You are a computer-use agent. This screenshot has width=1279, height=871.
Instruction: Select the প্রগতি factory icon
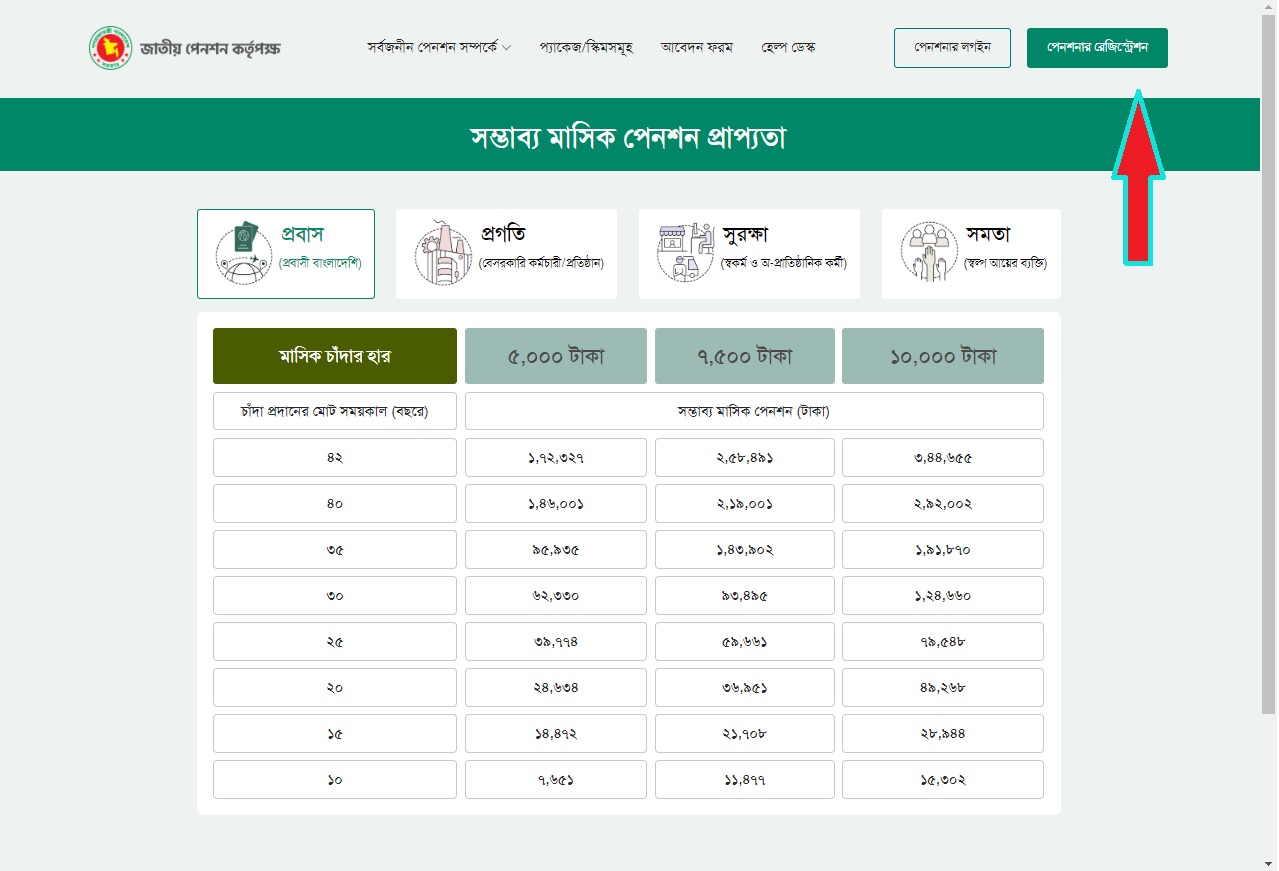[x=443, y=253]
